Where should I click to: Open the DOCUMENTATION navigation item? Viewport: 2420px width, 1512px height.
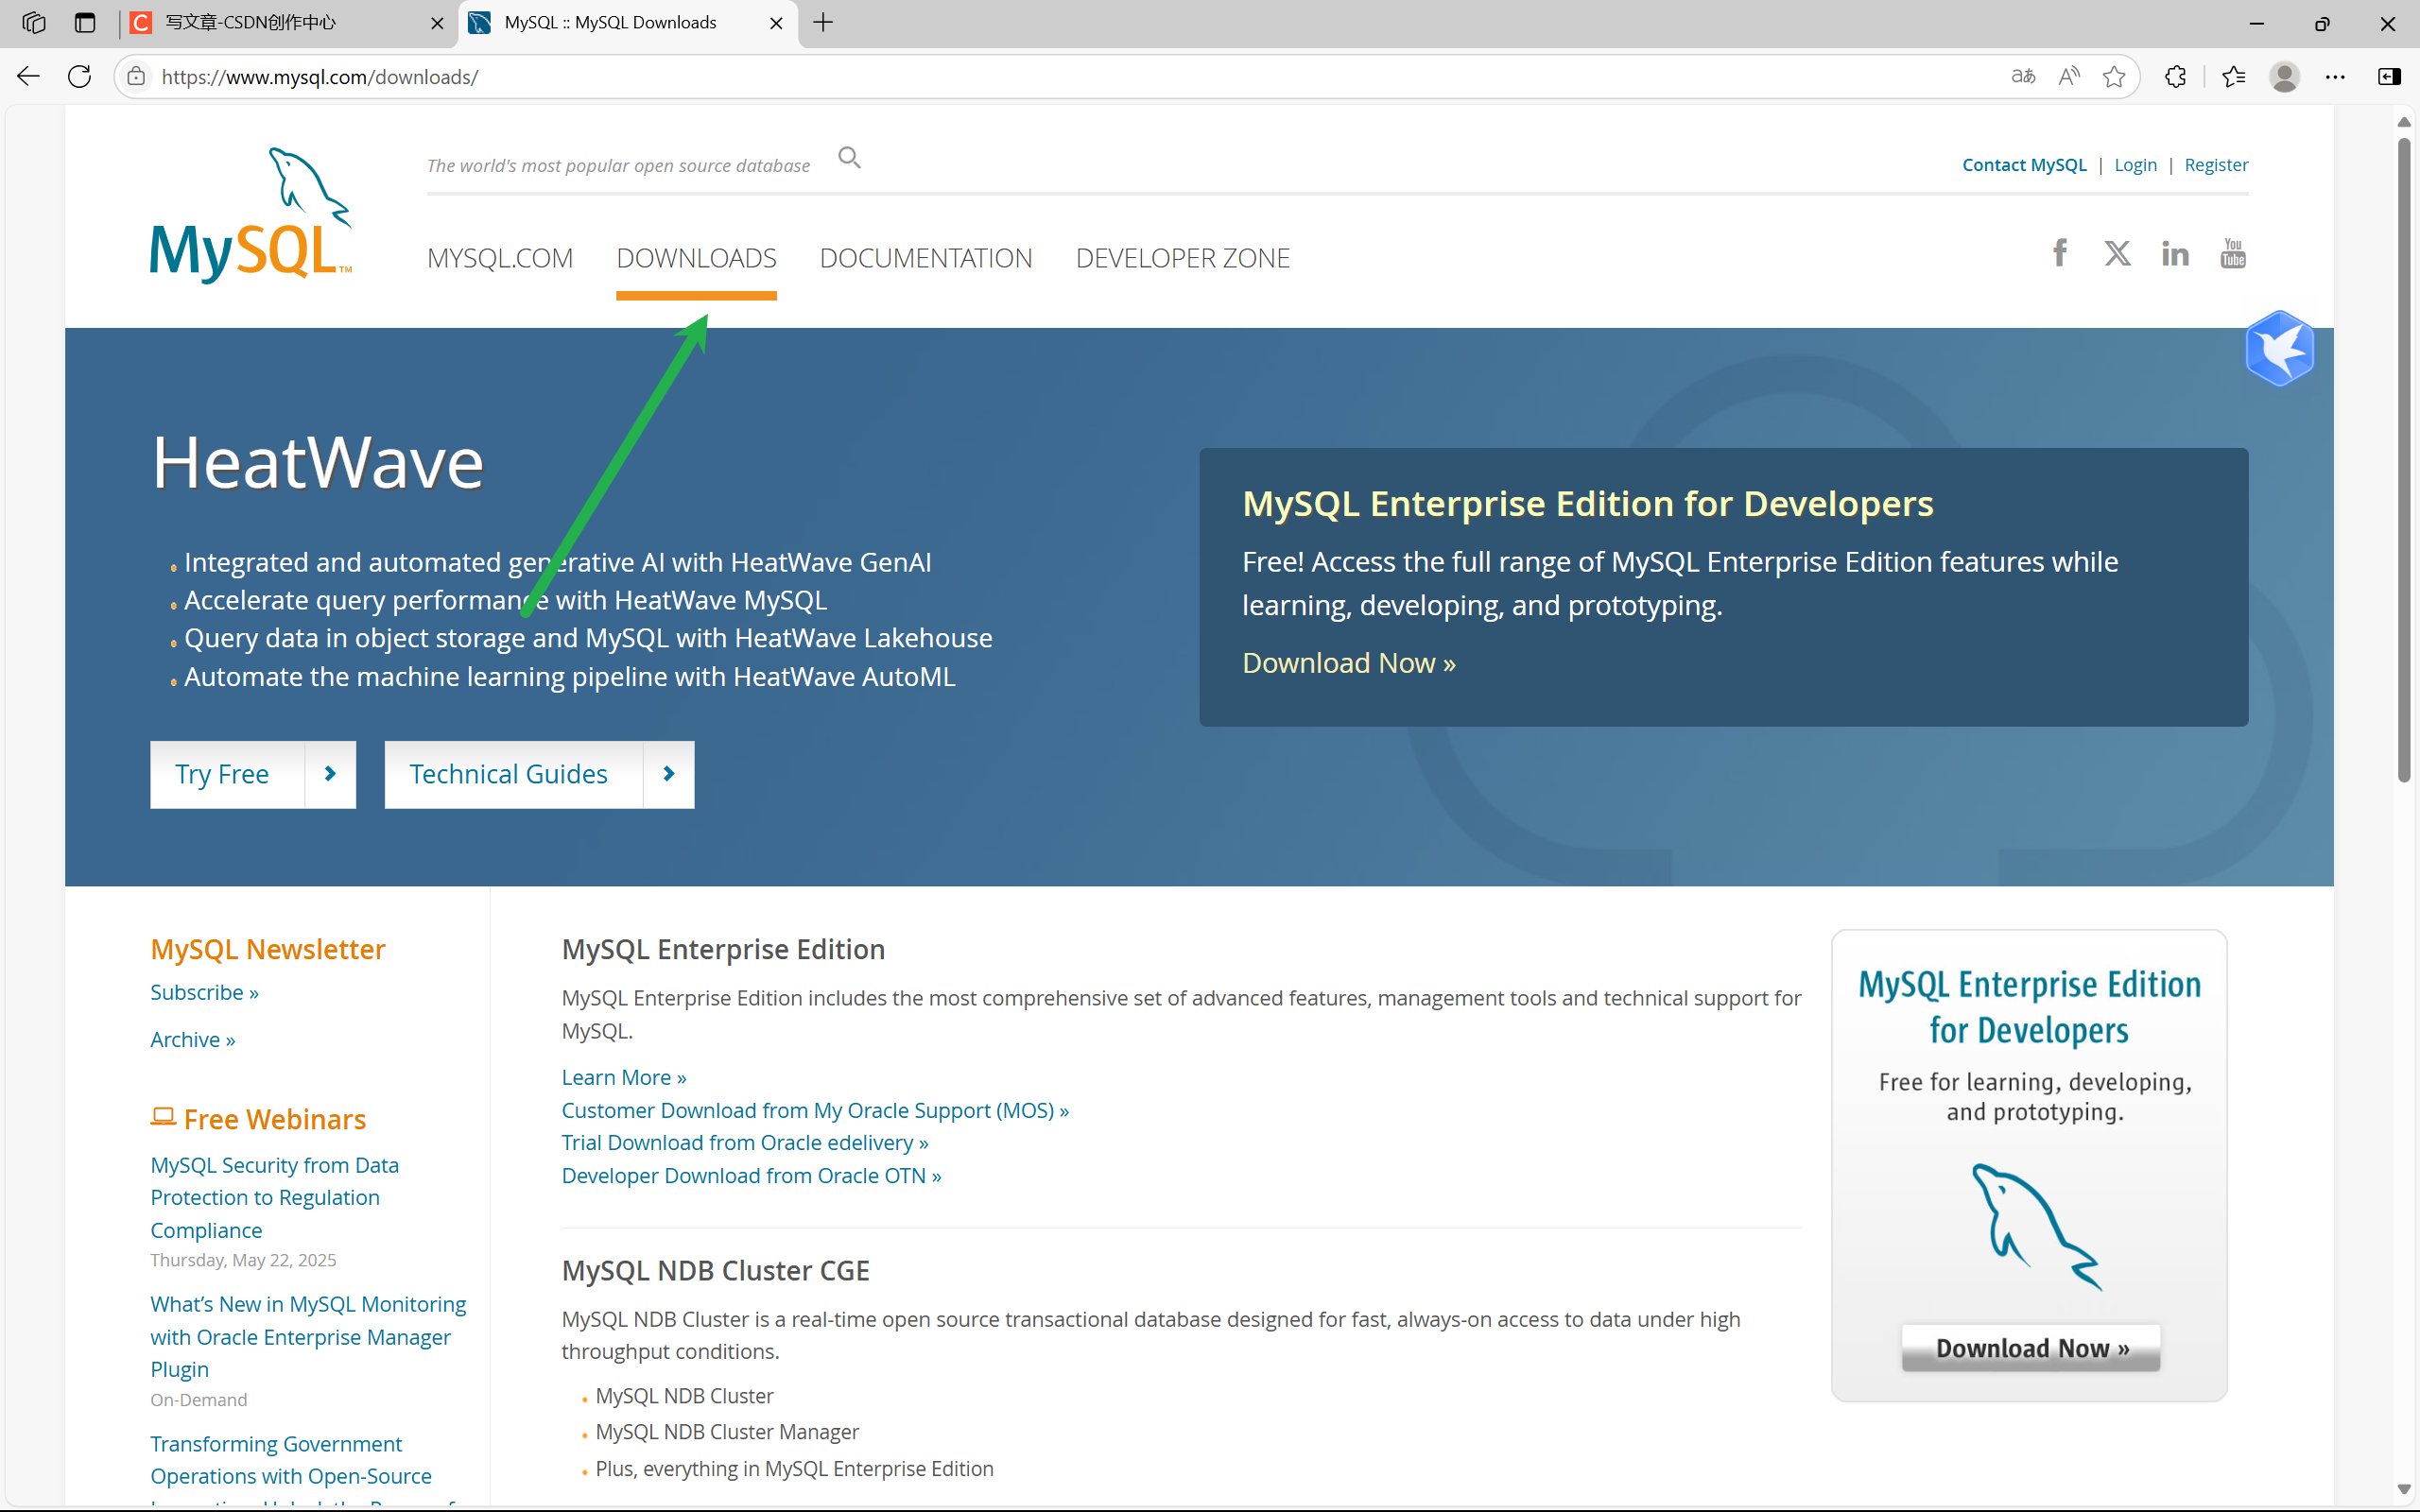click(x=925, y=257)
